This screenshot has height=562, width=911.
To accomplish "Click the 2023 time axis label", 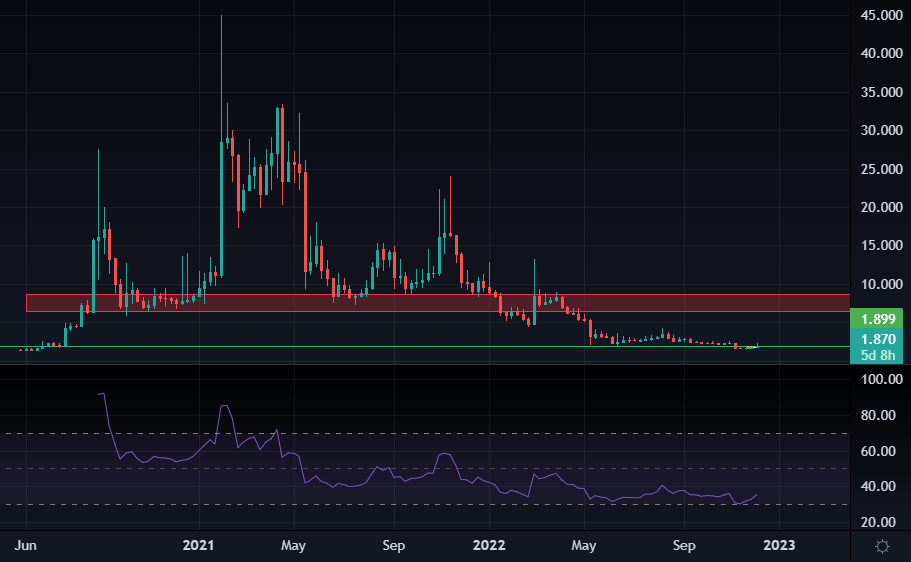I will pos(779,546).
